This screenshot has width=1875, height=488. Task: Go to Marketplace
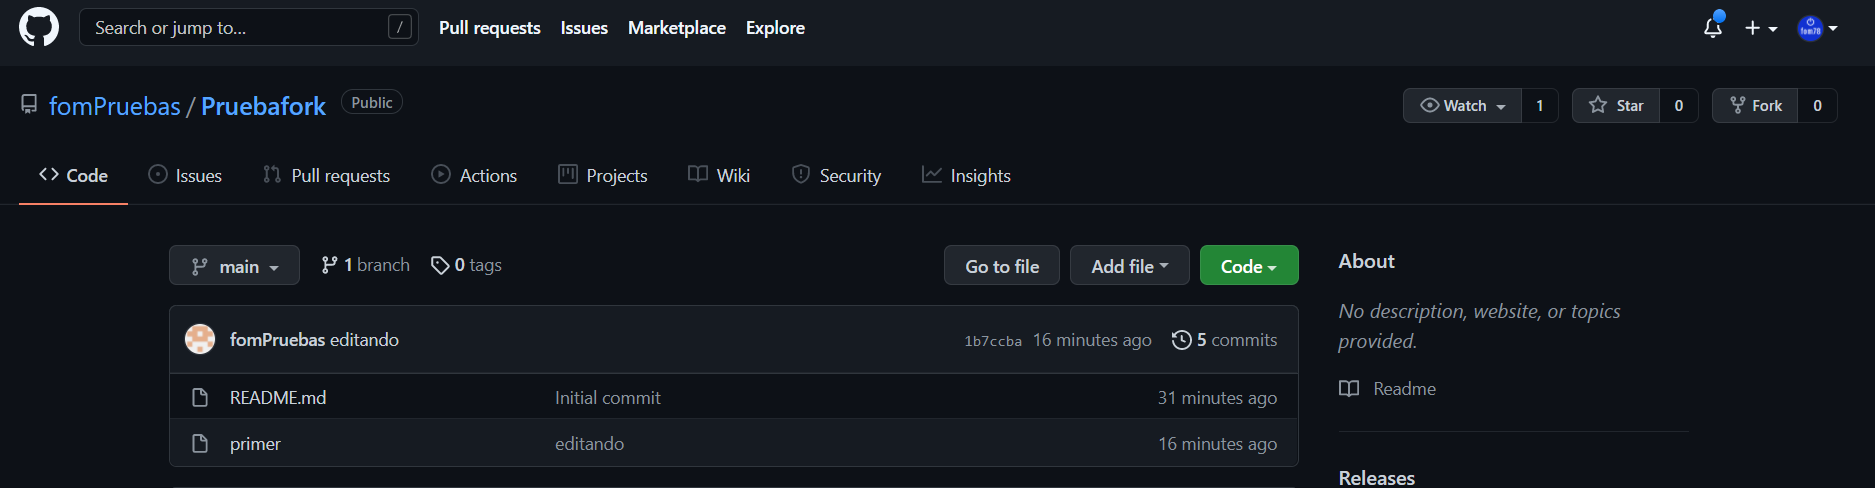(x=677, y=28)
